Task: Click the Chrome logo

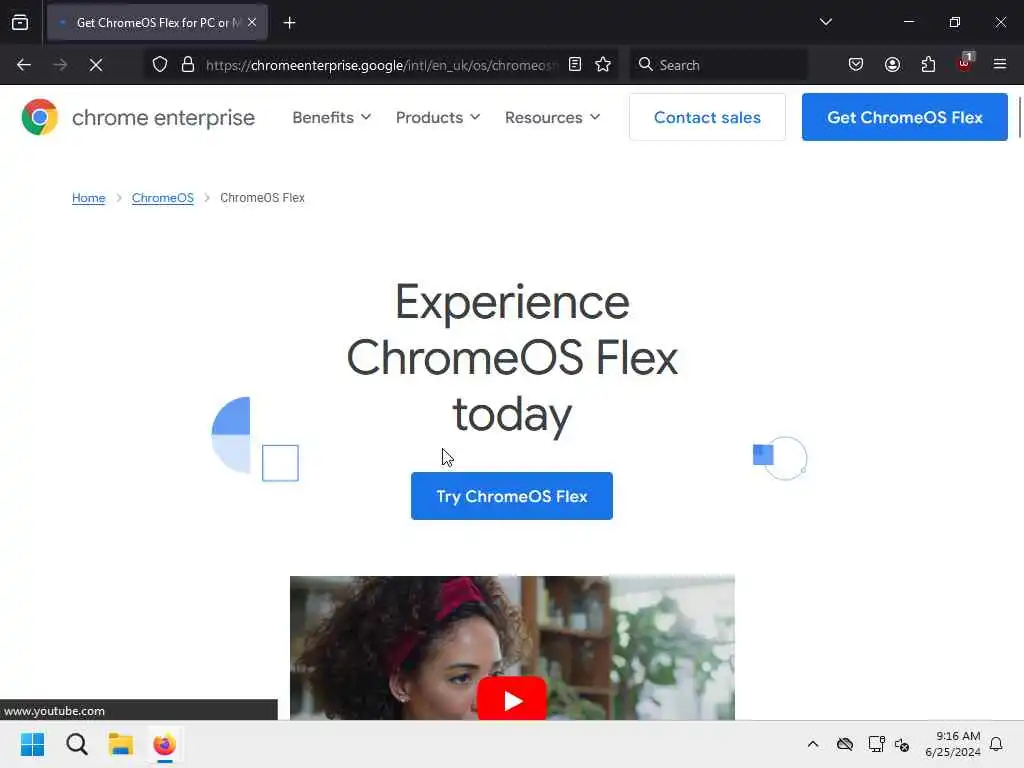Action: tap(40, 118)
